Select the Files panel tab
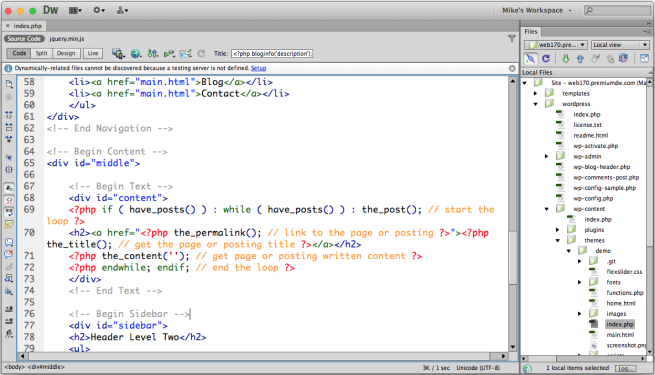The height and width of the screenshot is (375, 655). (531, 32)
